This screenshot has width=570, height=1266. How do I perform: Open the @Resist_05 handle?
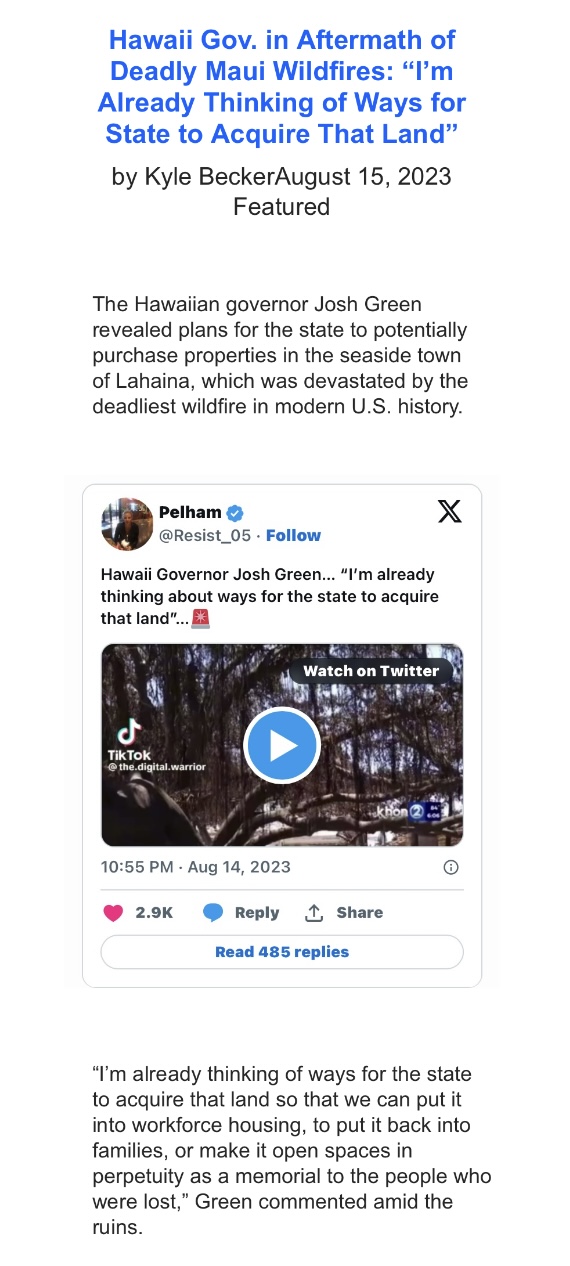205,536
